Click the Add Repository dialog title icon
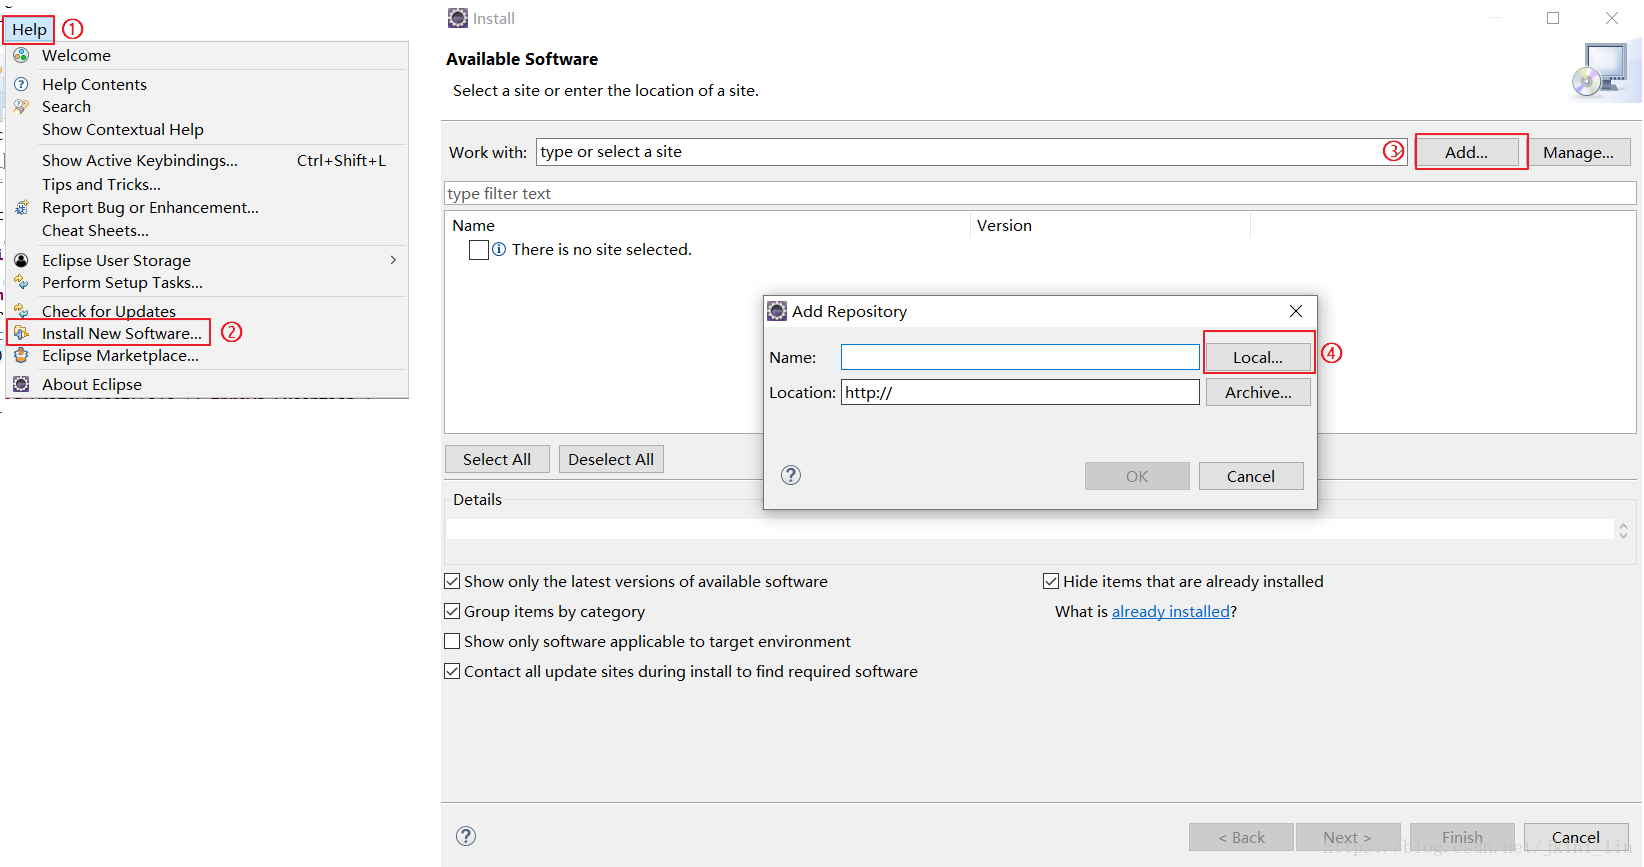1644x867 pixels. point(777,311)
